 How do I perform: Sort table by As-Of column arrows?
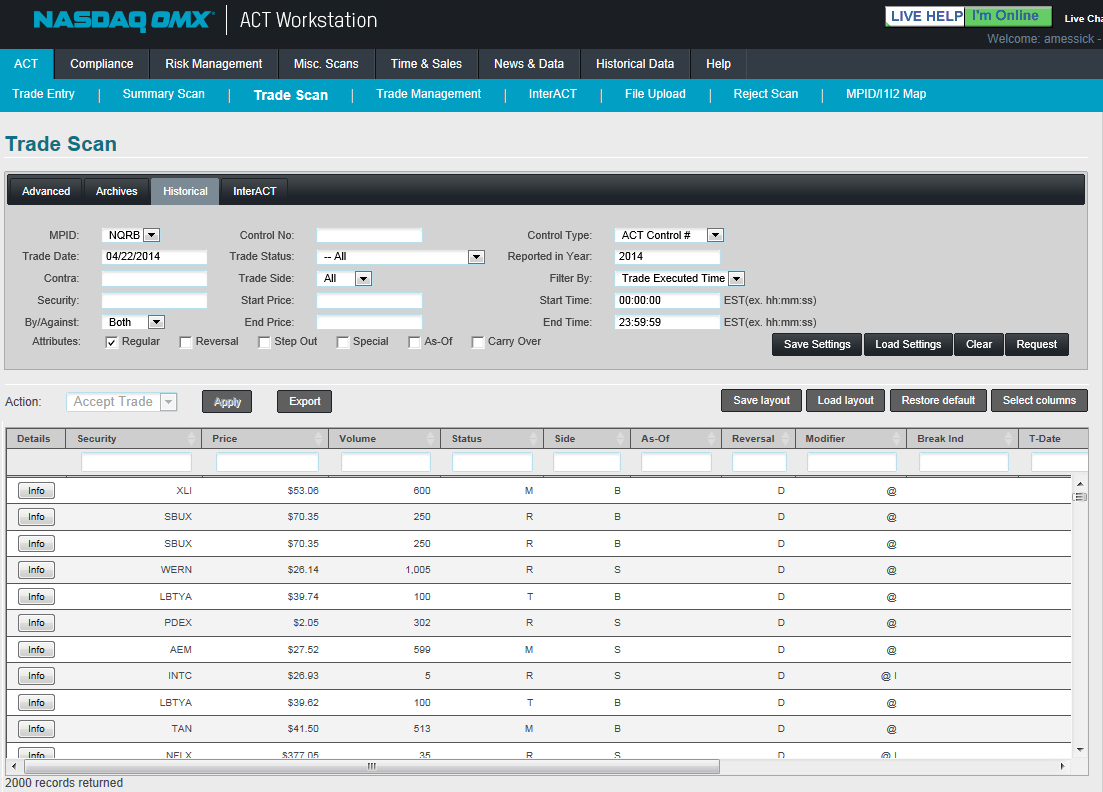712,438
